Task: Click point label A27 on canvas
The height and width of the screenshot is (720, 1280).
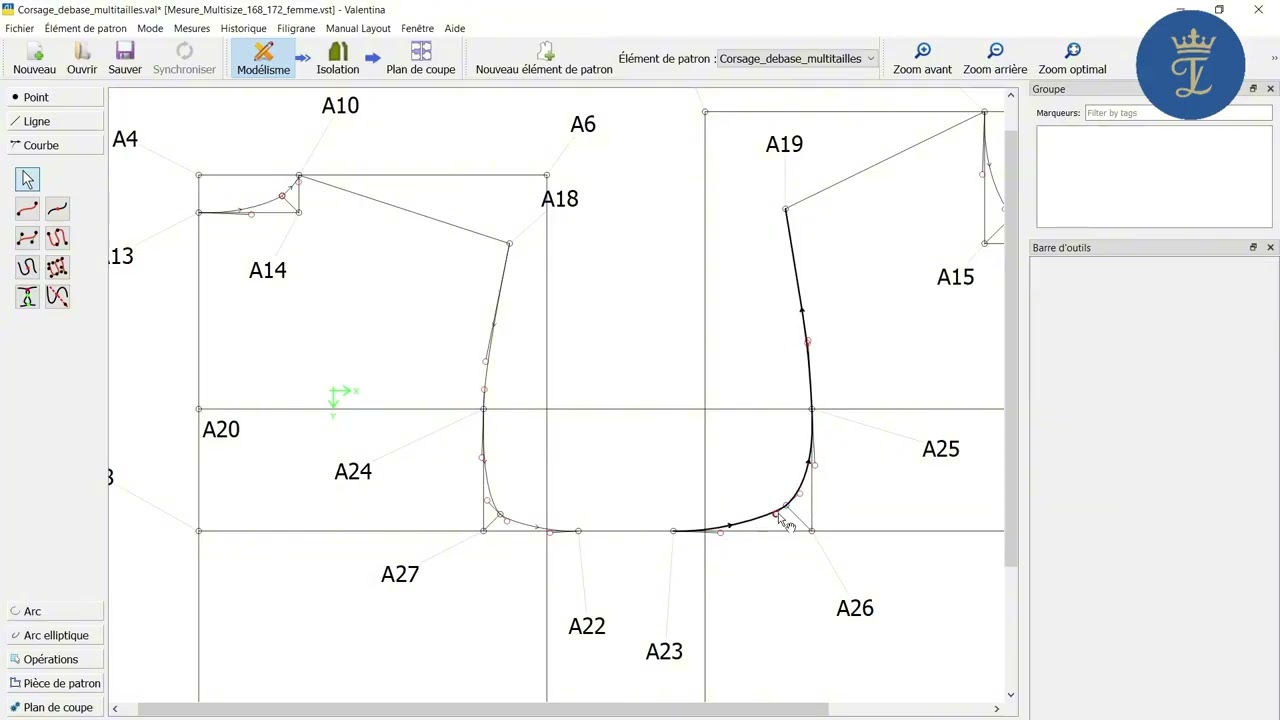Action: [x=400, y=574]
